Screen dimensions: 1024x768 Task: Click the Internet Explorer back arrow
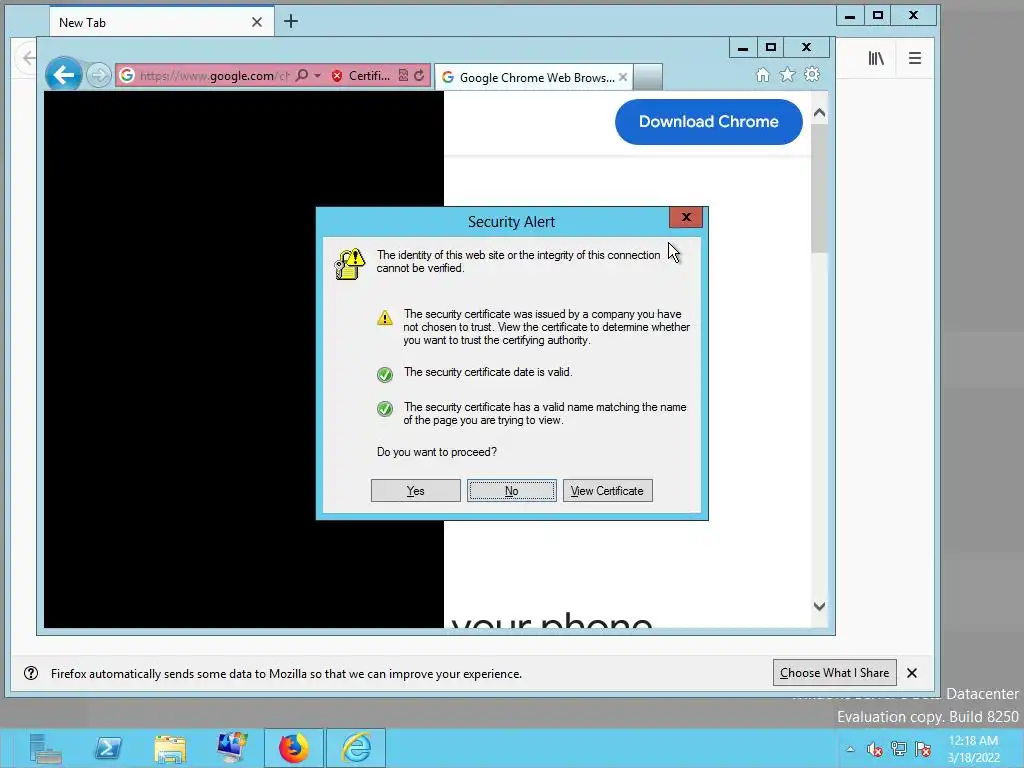(x=63, y=75)
